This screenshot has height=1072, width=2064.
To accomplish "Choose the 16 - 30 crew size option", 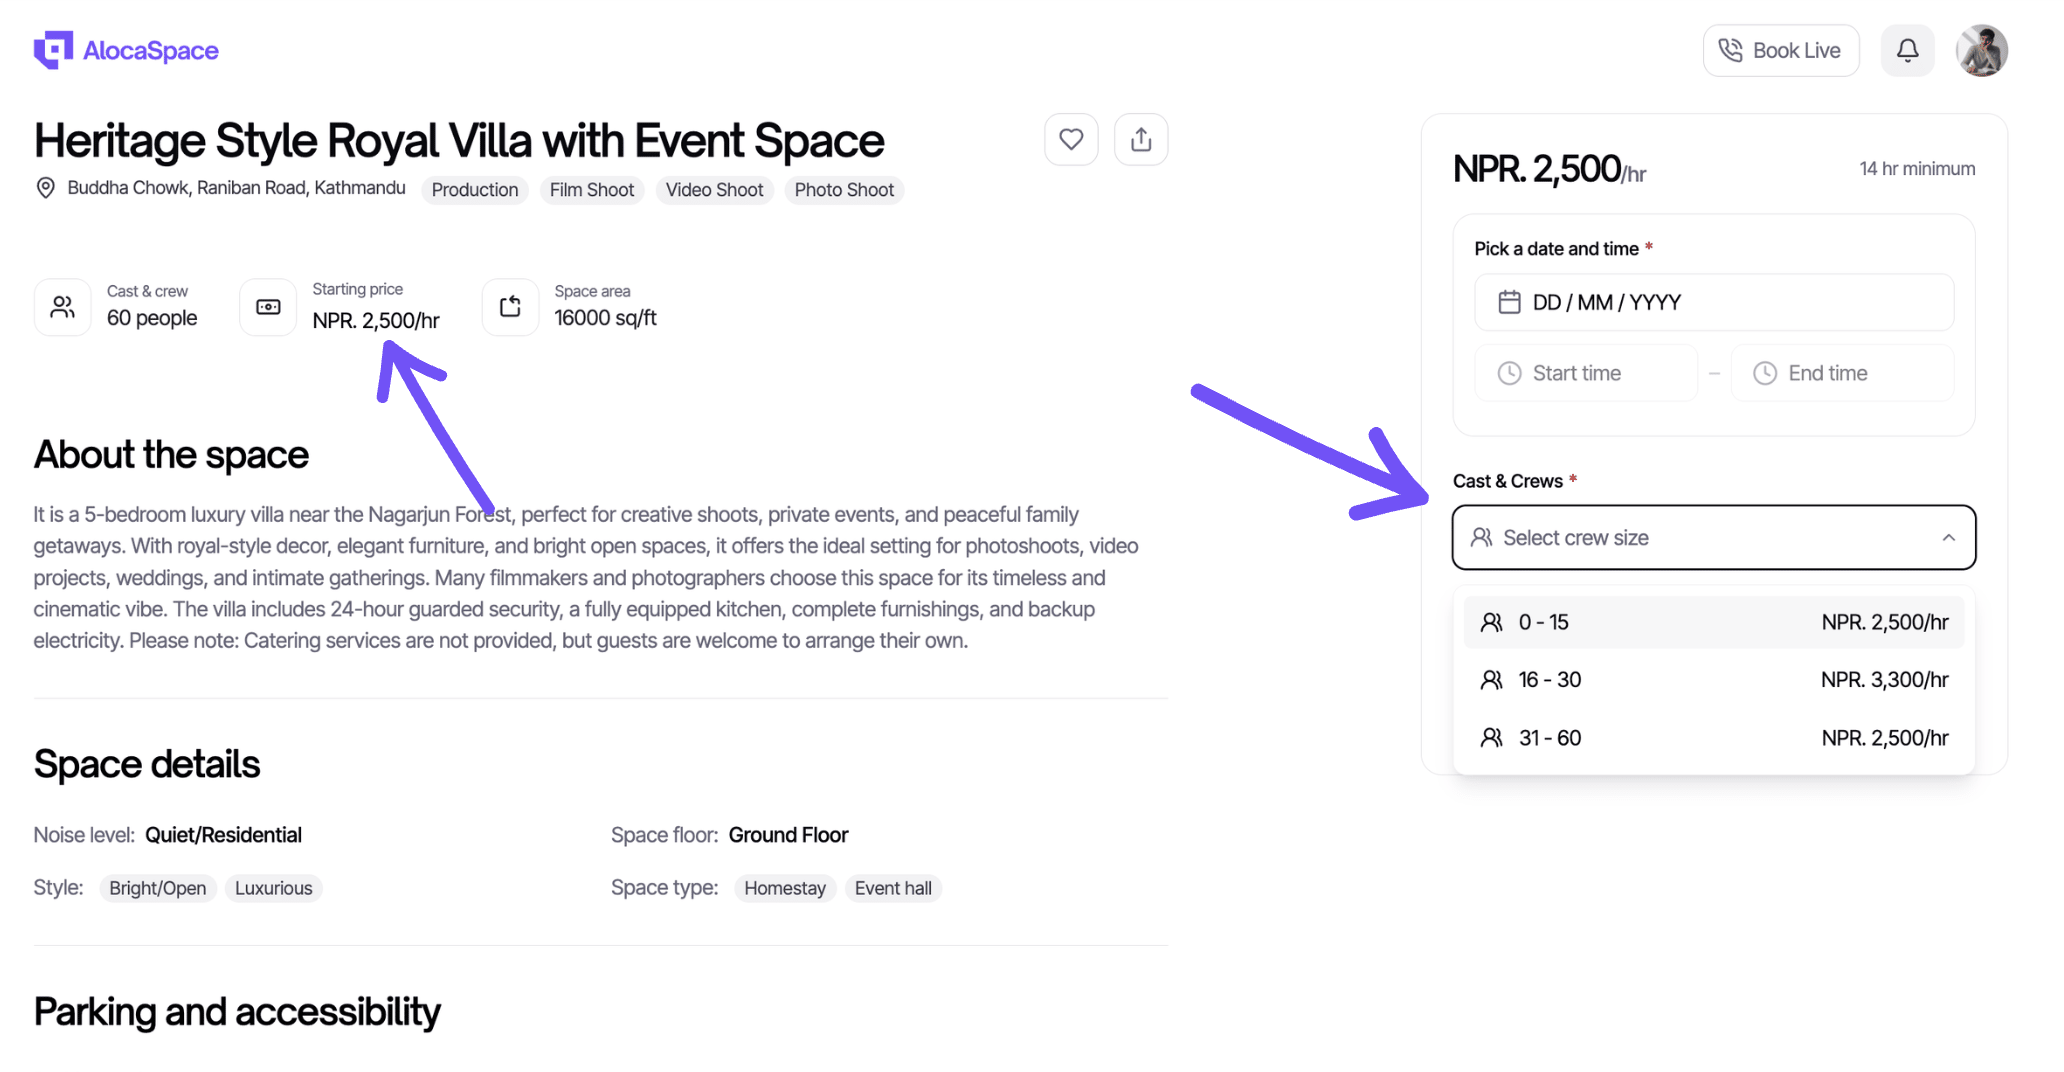I will point(1713,680).
